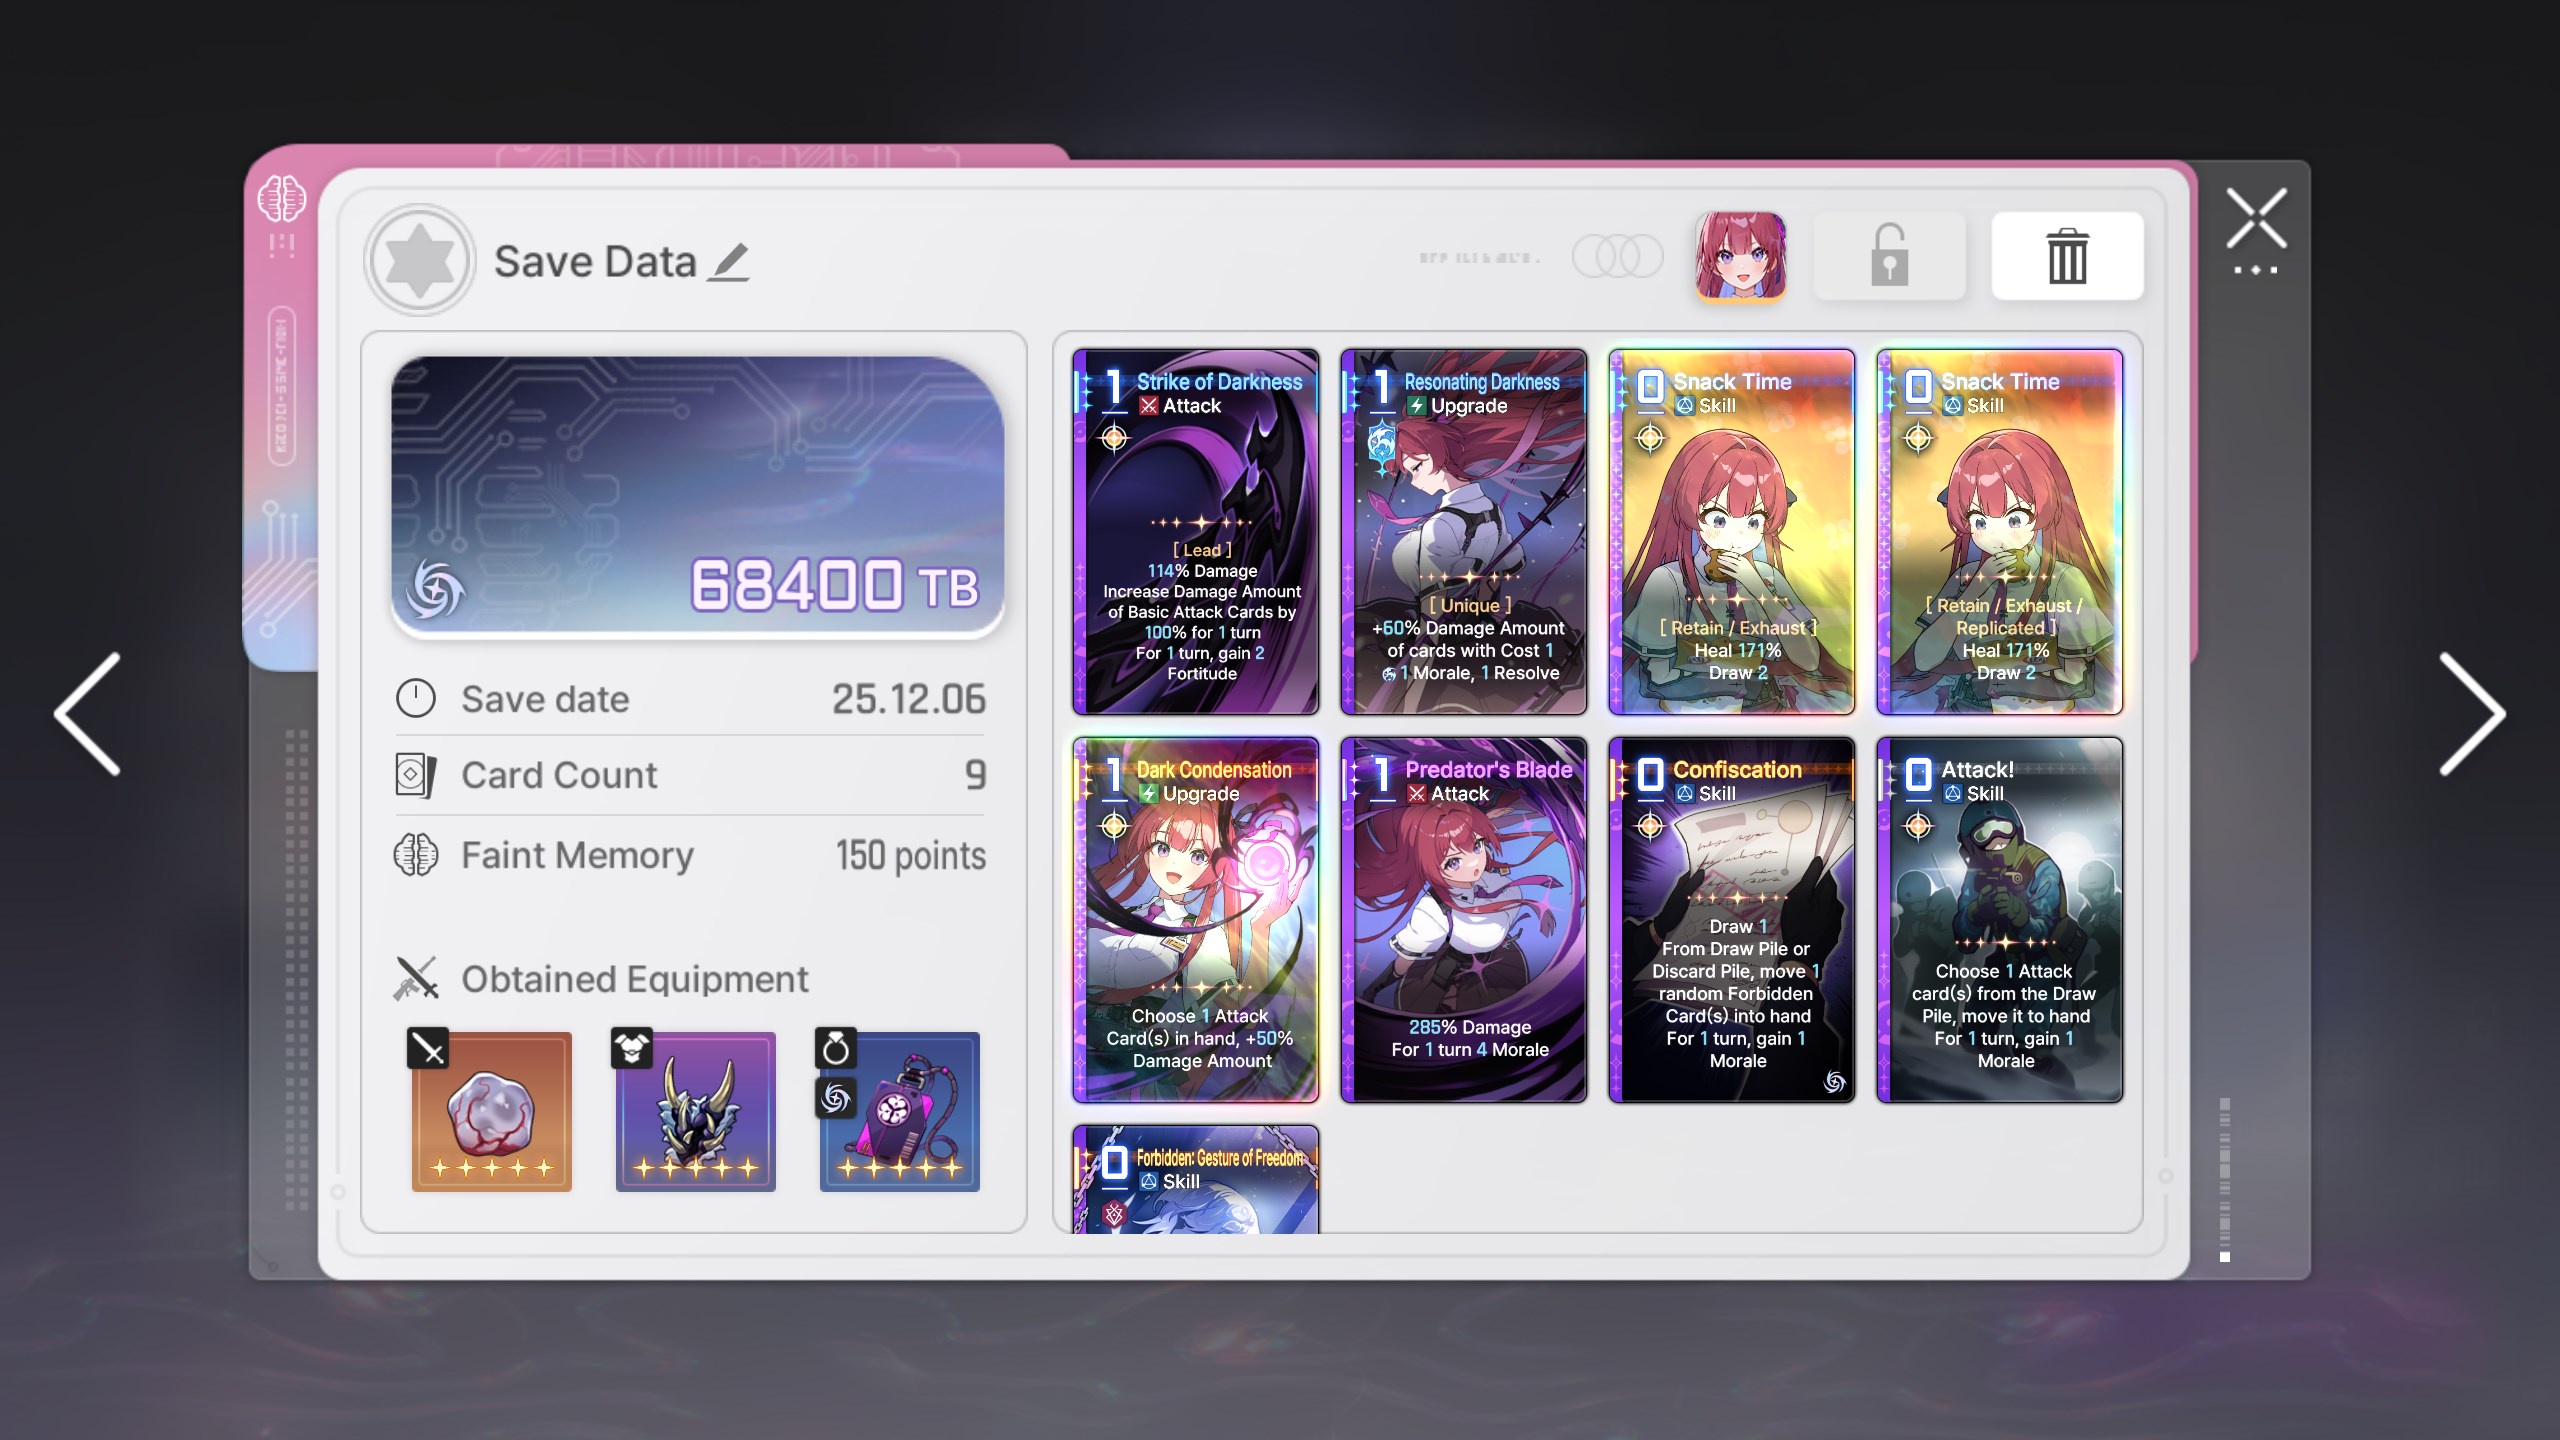Viewport: 2560px width, 1440px height.
Task: Click the Confiscation skill card
Action: 1731,920
